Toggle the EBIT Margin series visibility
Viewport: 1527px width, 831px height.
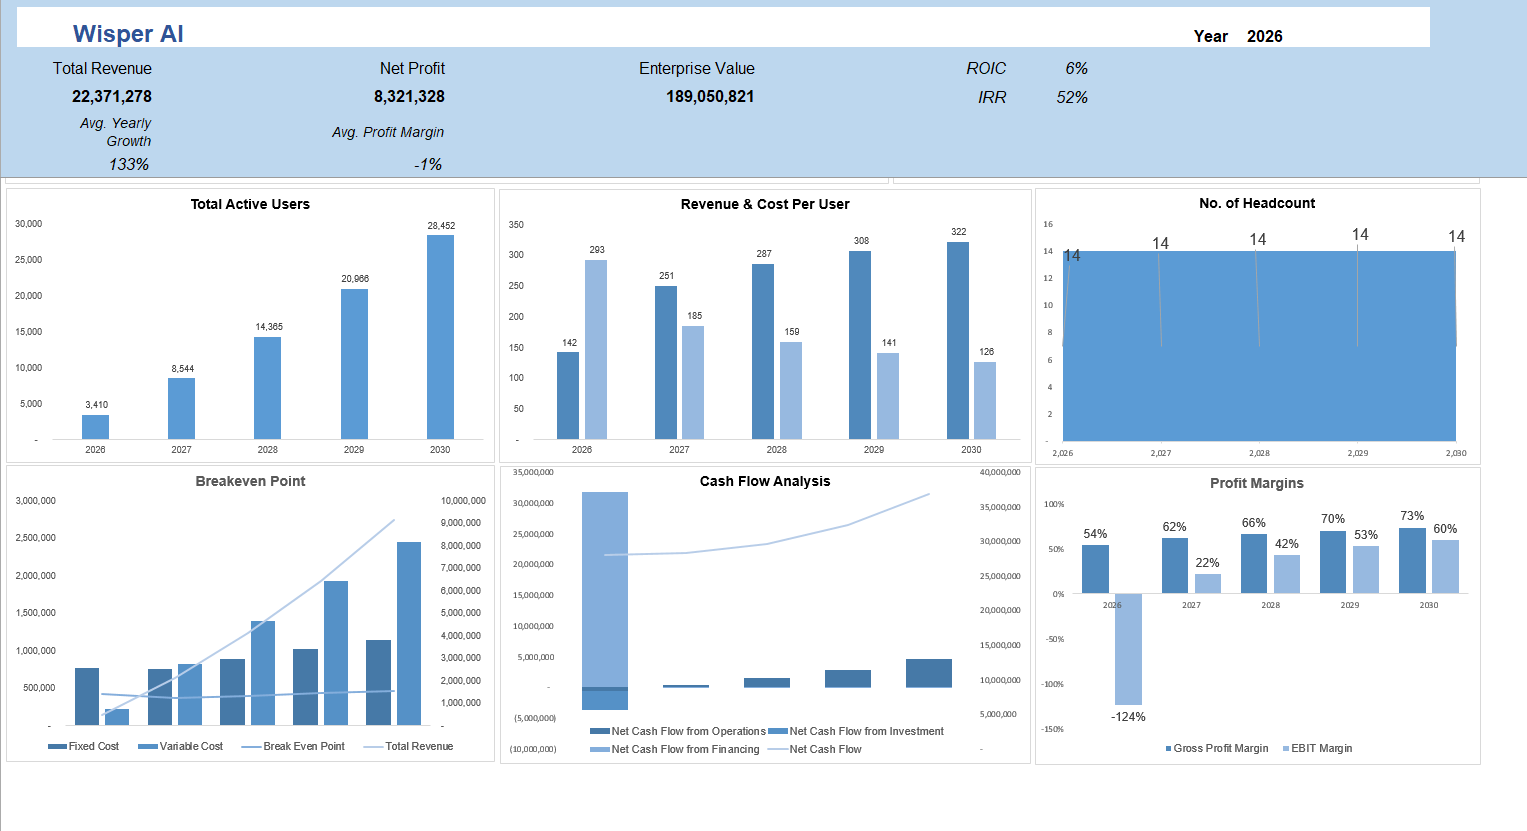click(x=1317, y=748)
